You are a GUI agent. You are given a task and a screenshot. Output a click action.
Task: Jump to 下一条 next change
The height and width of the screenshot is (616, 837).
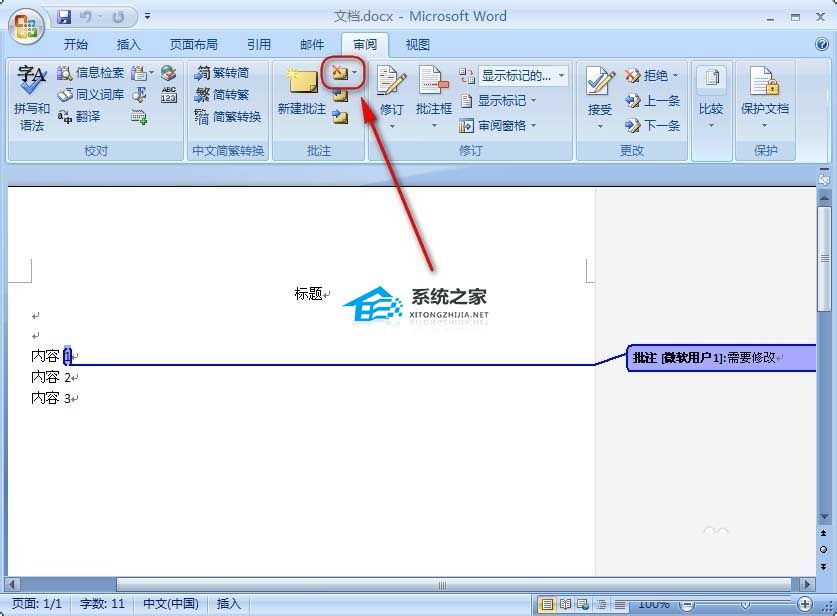[x=652, y=125]
